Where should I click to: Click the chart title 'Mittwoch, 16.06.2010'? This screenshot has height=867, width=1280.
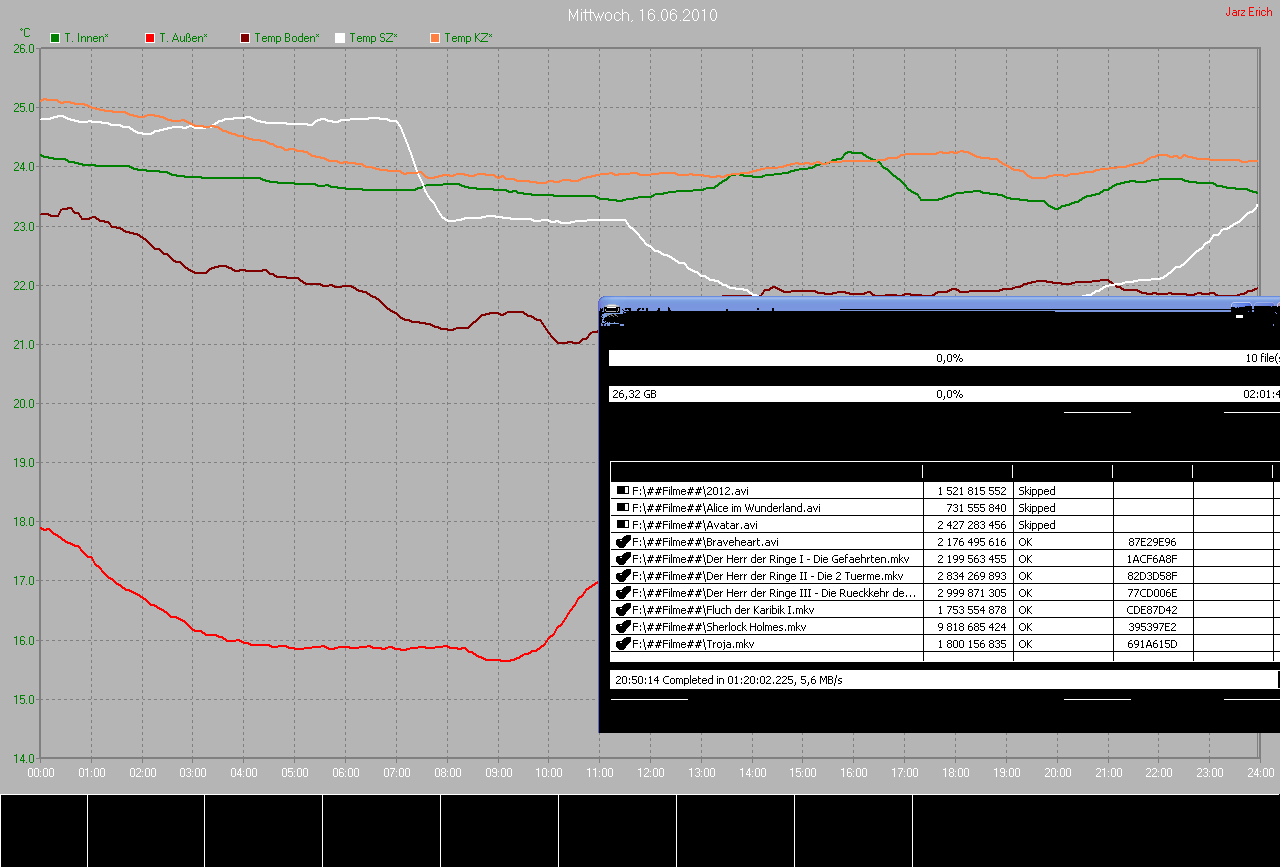tap(642, 15)
